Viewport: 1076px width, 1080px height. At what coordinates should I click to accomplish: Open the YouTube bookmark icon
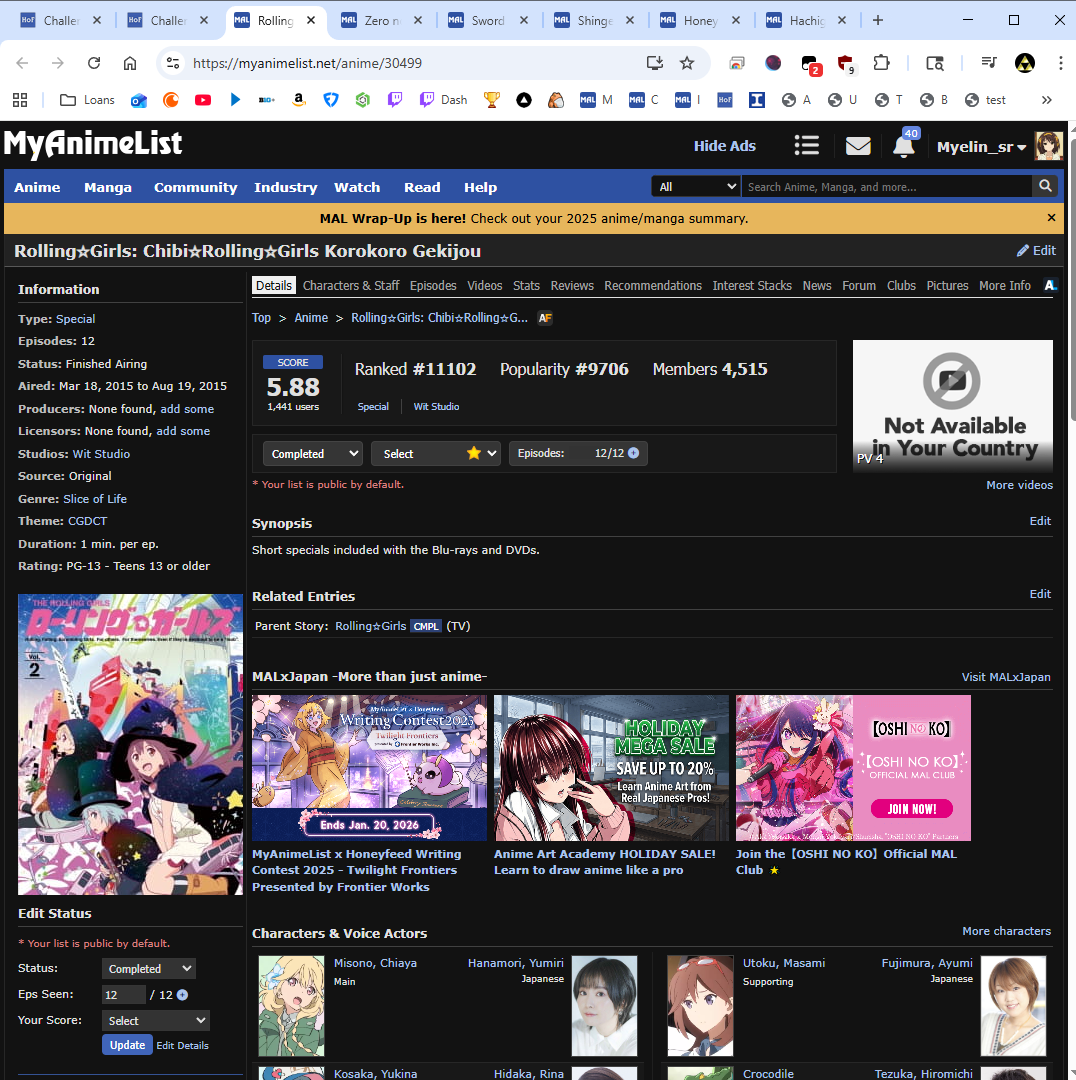(203, 101)
